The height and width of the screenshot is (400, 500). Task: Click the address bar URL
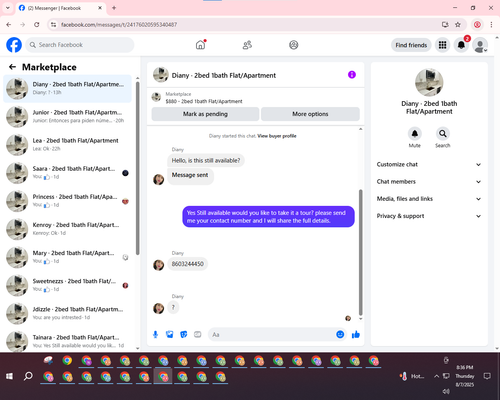click(x=119, y=25)
